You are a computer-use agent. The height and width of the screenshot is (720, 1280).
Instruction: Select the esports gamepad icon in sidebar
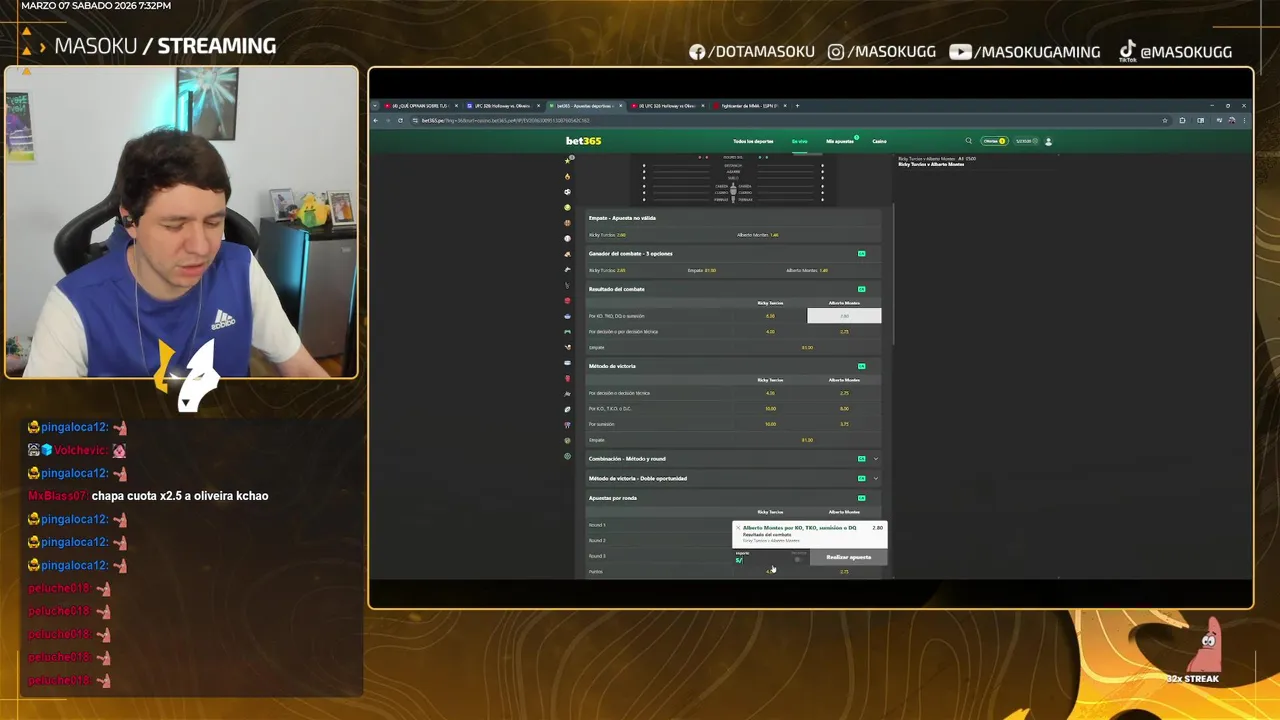pos(568,331)
